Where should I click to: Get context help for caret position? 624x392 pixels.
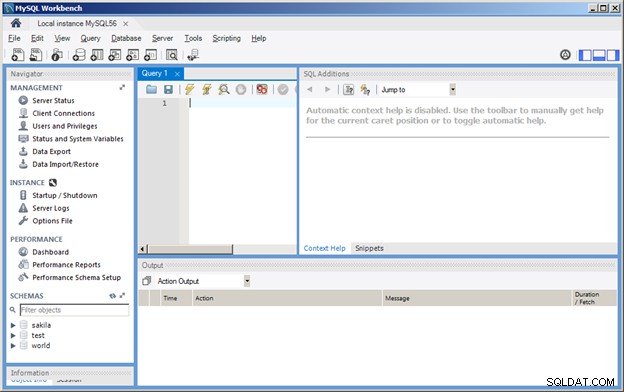[x=349, y=90]
